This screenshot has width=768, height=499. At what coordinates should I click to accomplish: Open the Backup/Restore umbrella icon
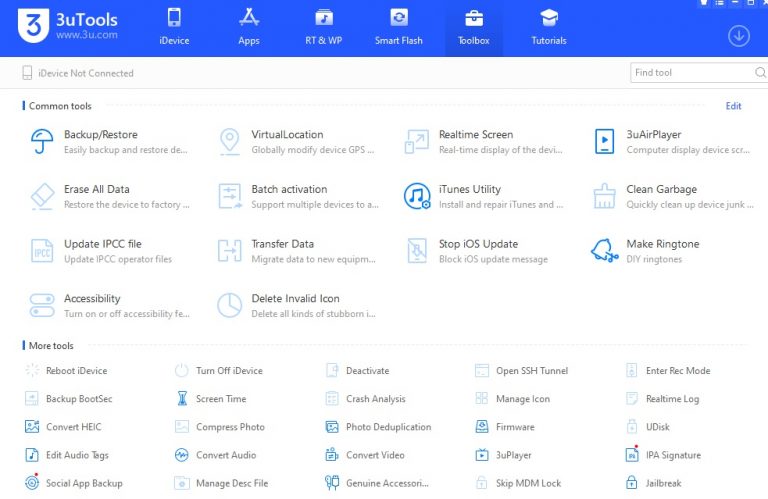point(42,141)
